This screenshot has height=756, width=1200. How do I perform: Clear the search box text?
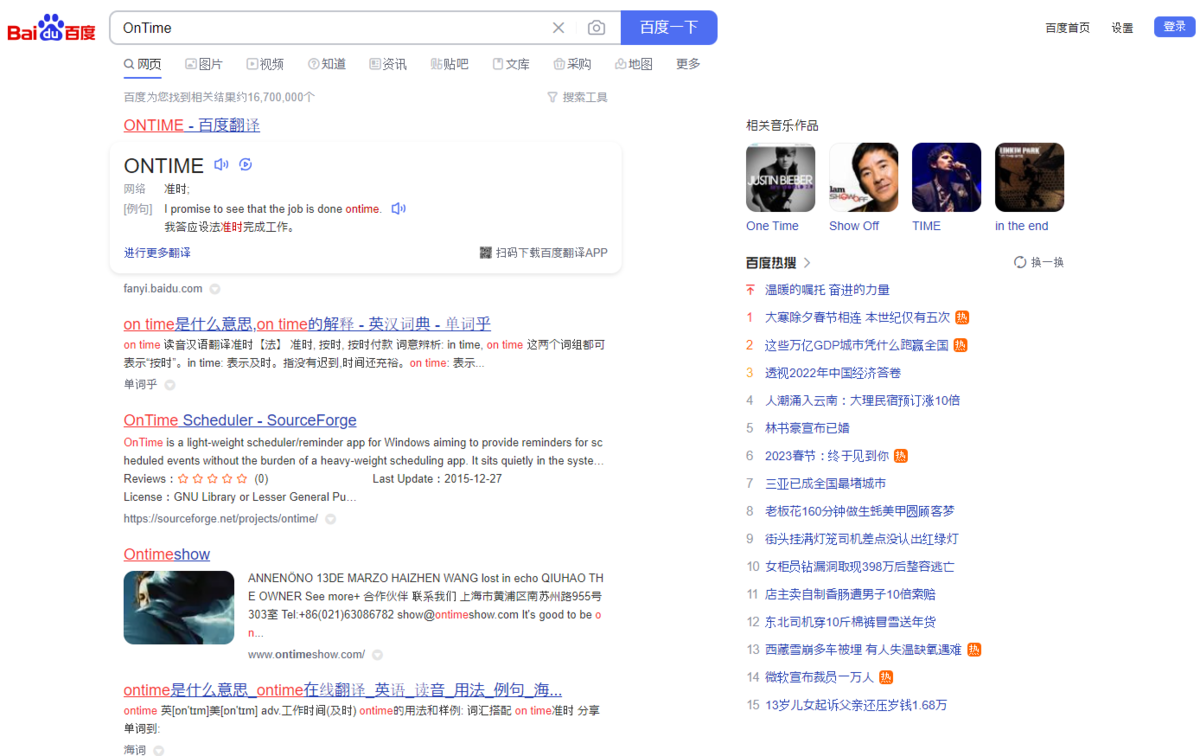tap(559, 28)
